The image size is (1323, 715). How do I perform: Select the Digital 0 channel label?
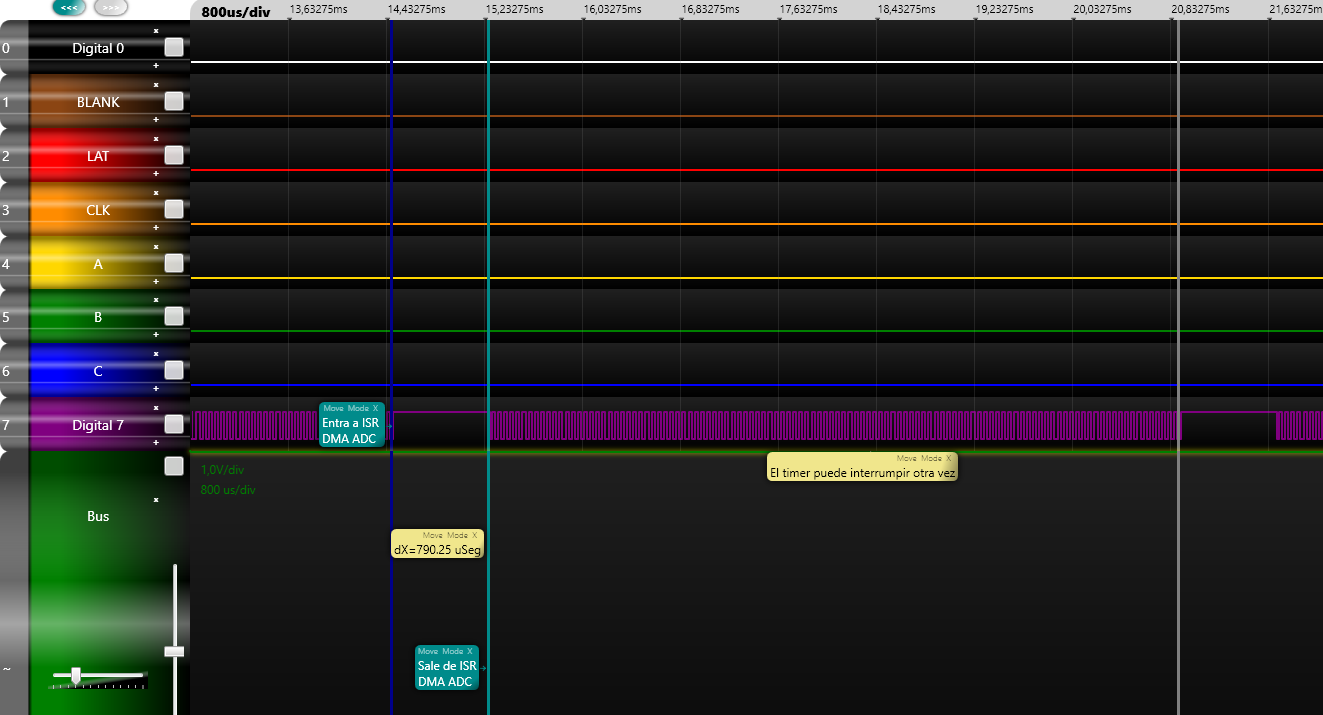(98, 48)
